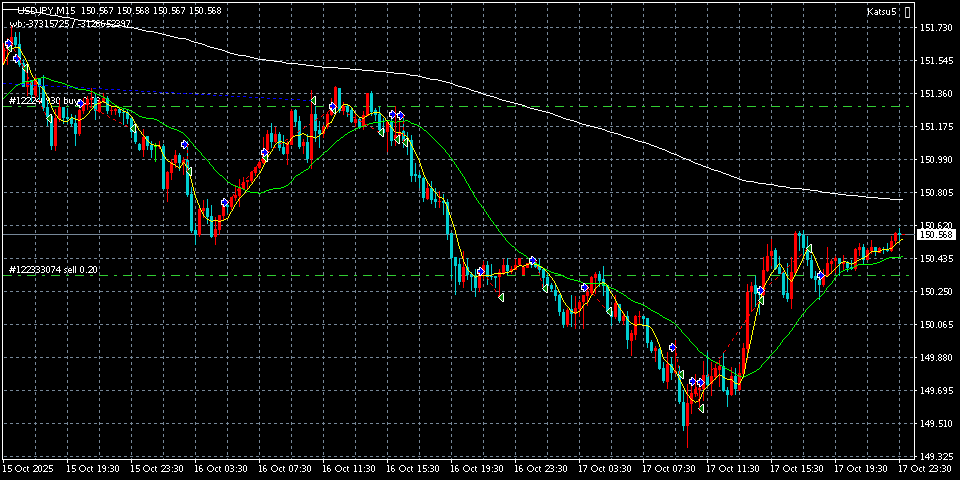Viewport: 960px width, 480px height.
Task: Select the #12224930 buy order label
Action: tap(50, 101)
